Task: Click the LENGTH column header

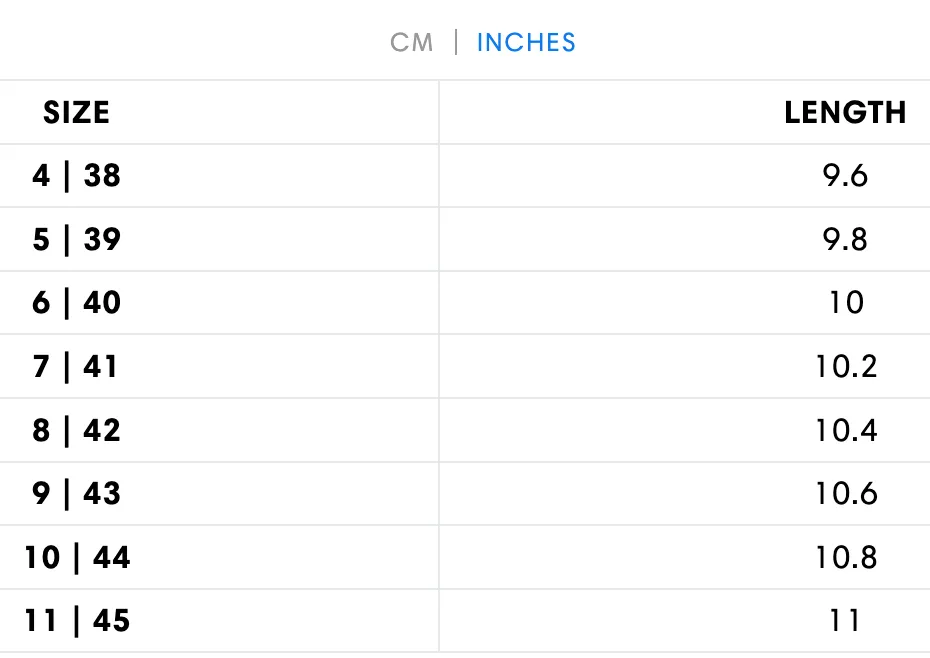Action: (x=845, y=113)
